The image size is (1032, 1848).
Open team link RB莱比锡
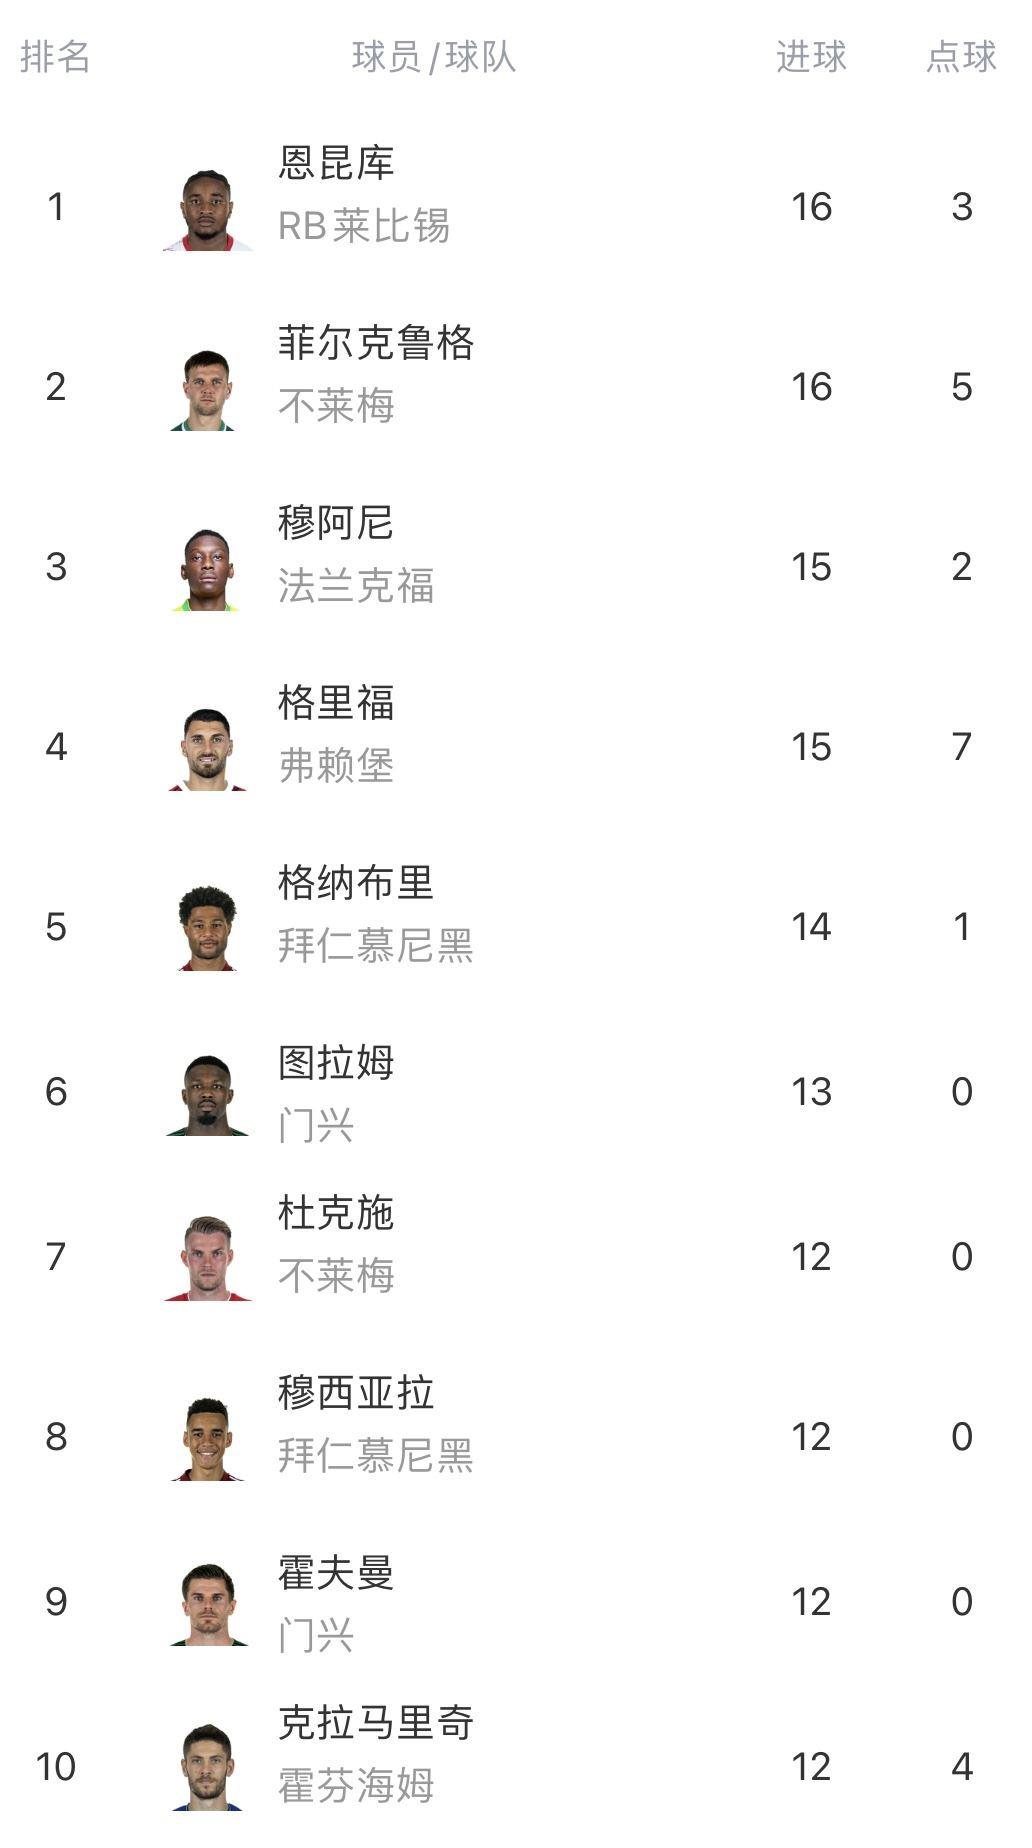[x=364, y=226]
